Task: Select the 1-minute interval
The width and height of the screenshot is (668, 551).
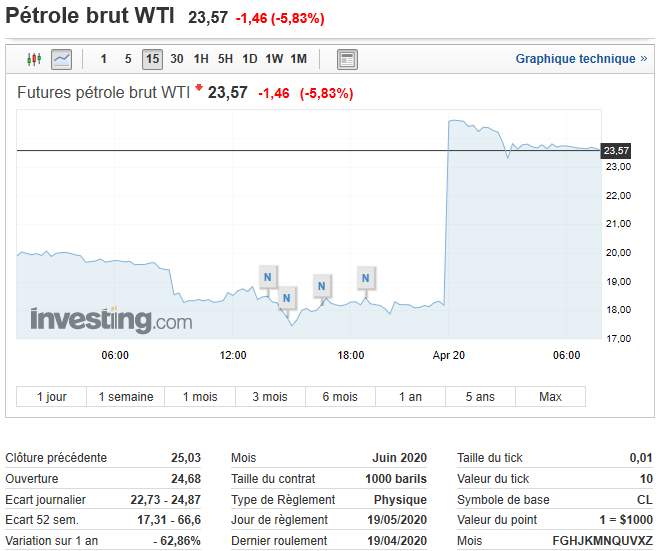Action: tap(104, 59)
